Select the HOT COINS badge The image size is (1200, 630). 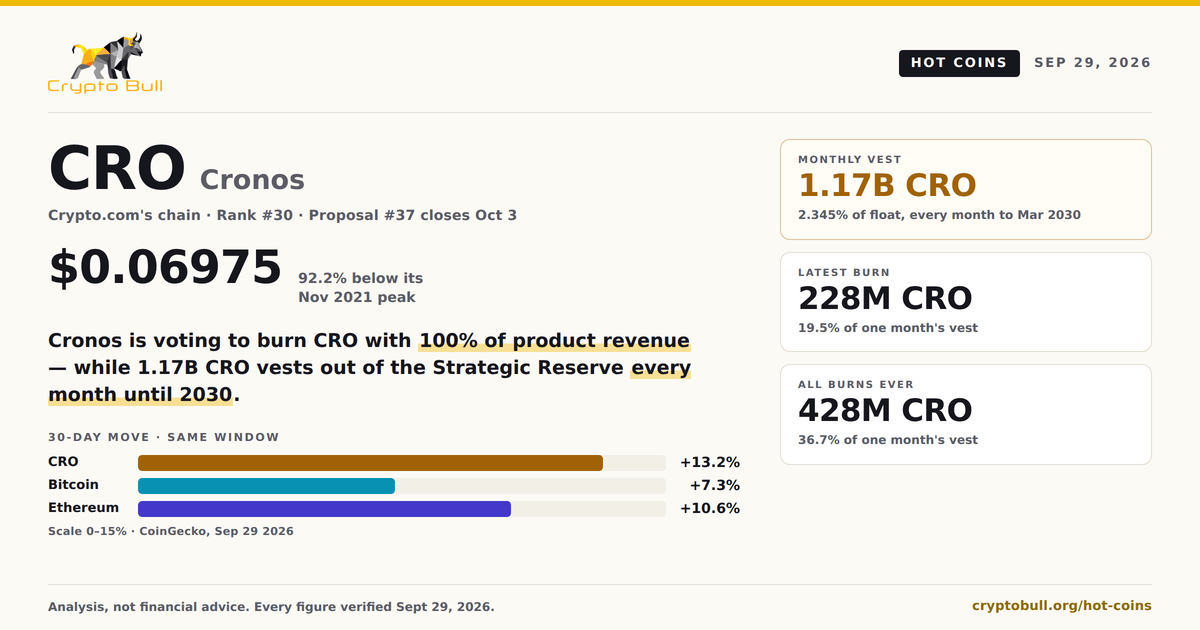(x=959, y=63)
